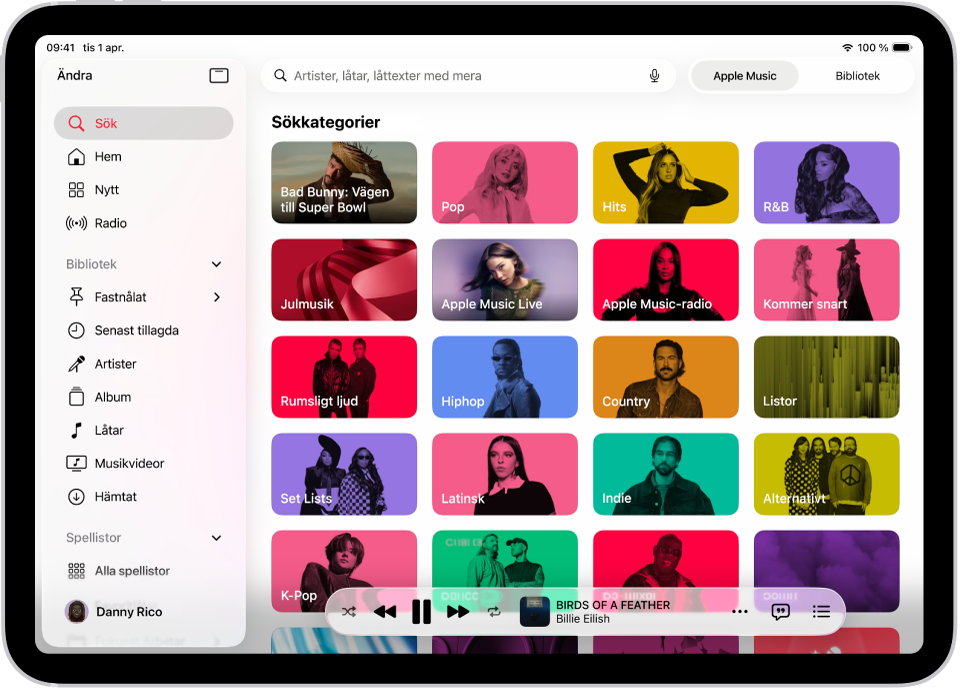The width and height of the screenshot is (963, 689).
Task: Open Danny Rico account name
Action: click(x=129, y=612)
